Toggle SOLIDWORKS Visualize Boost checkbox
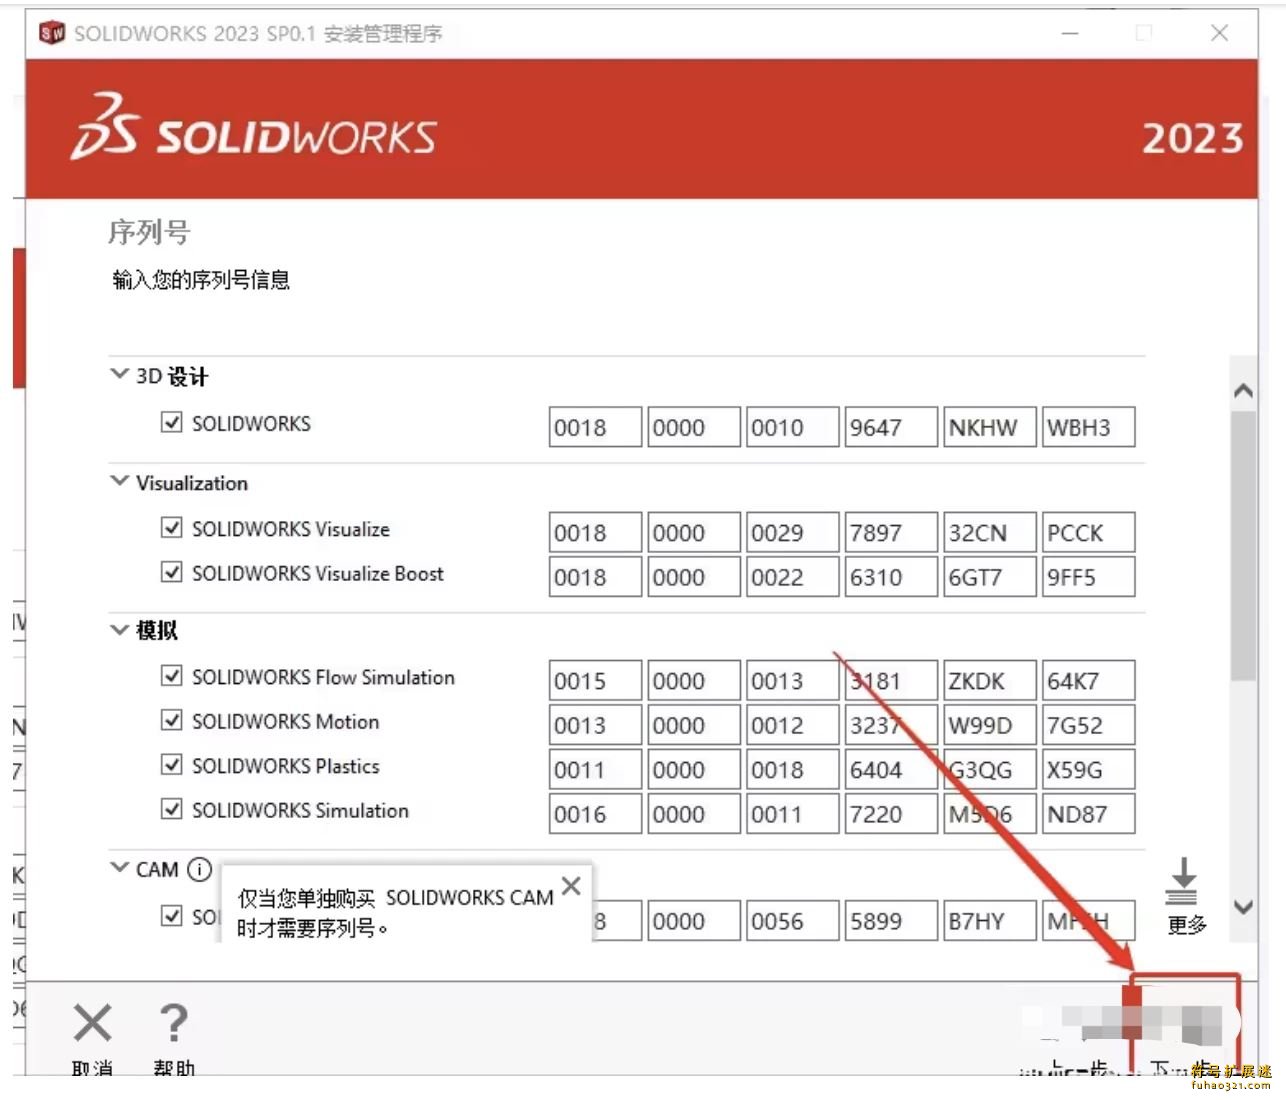Image resolution: width=1286 pixels, height=1100 pixels. 172,572
